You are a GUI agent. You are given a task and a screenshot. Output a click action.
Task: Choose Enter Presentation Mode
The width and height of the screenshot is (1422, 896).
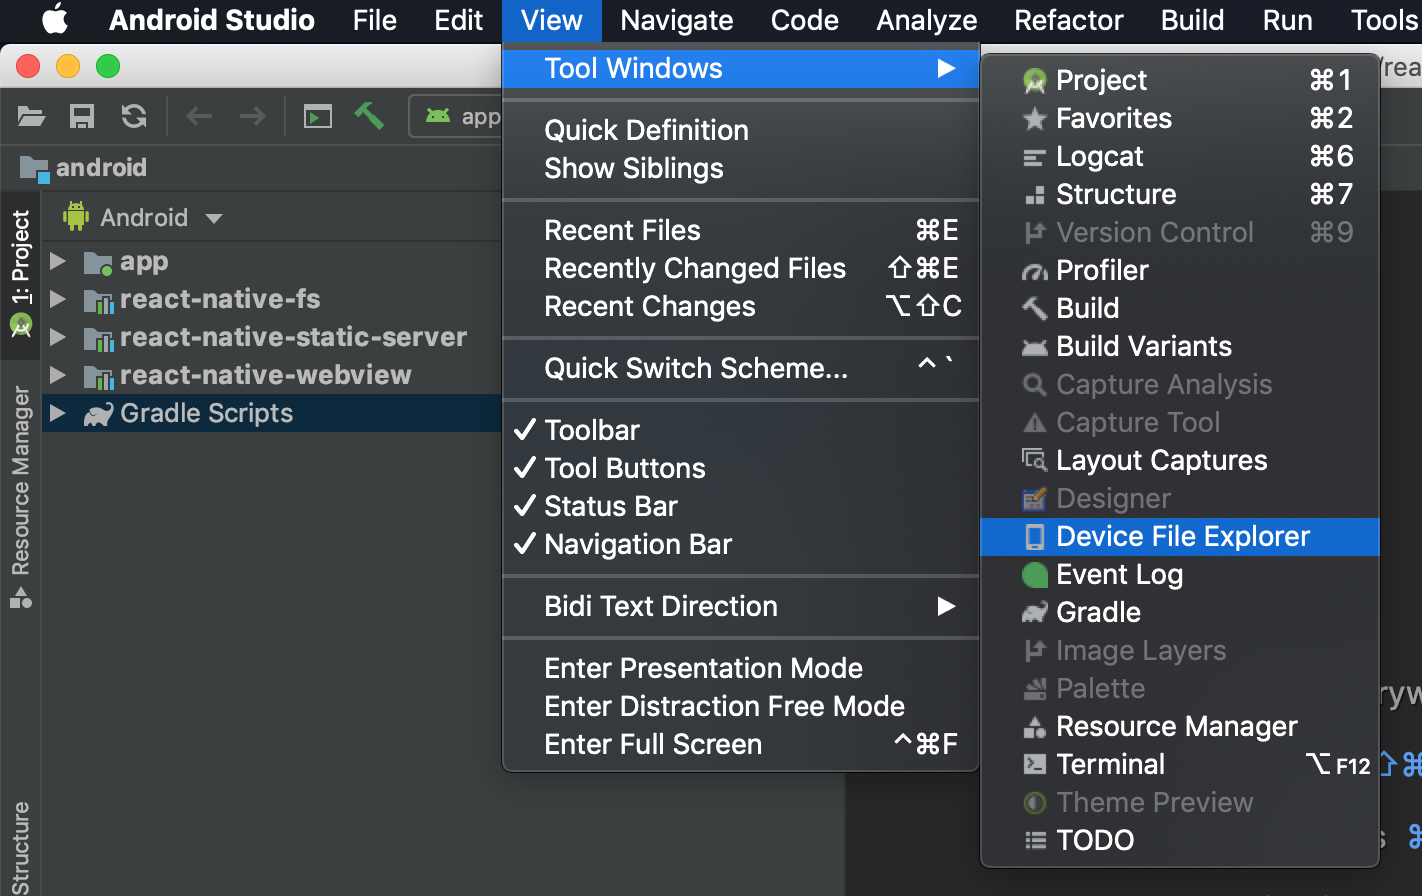[740, 668]
